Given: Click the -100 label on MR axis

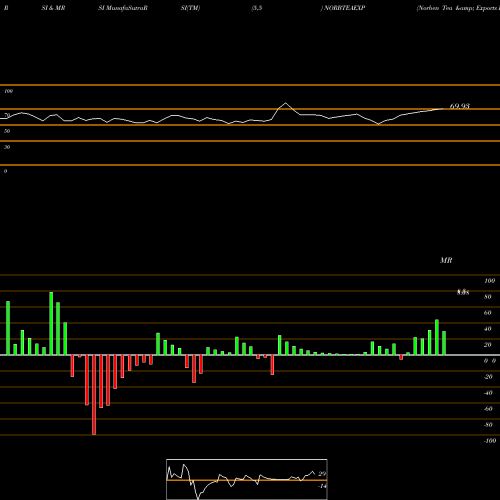Looking at the screenshot, I should (489, 441).
